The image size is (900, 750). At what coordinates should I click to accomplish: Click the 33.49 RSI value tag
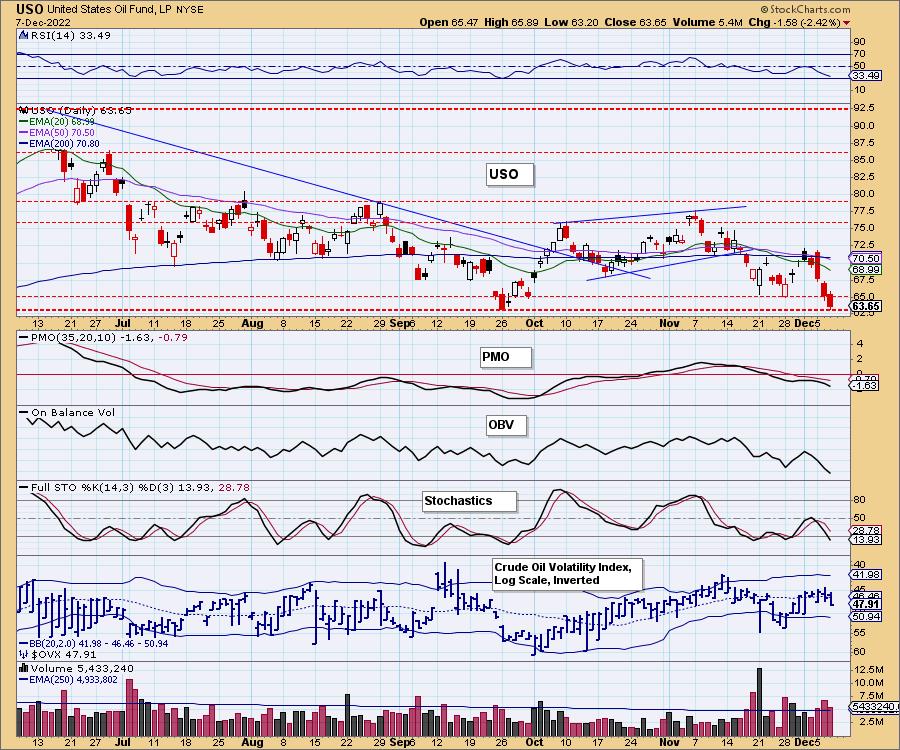pos(866,76)
